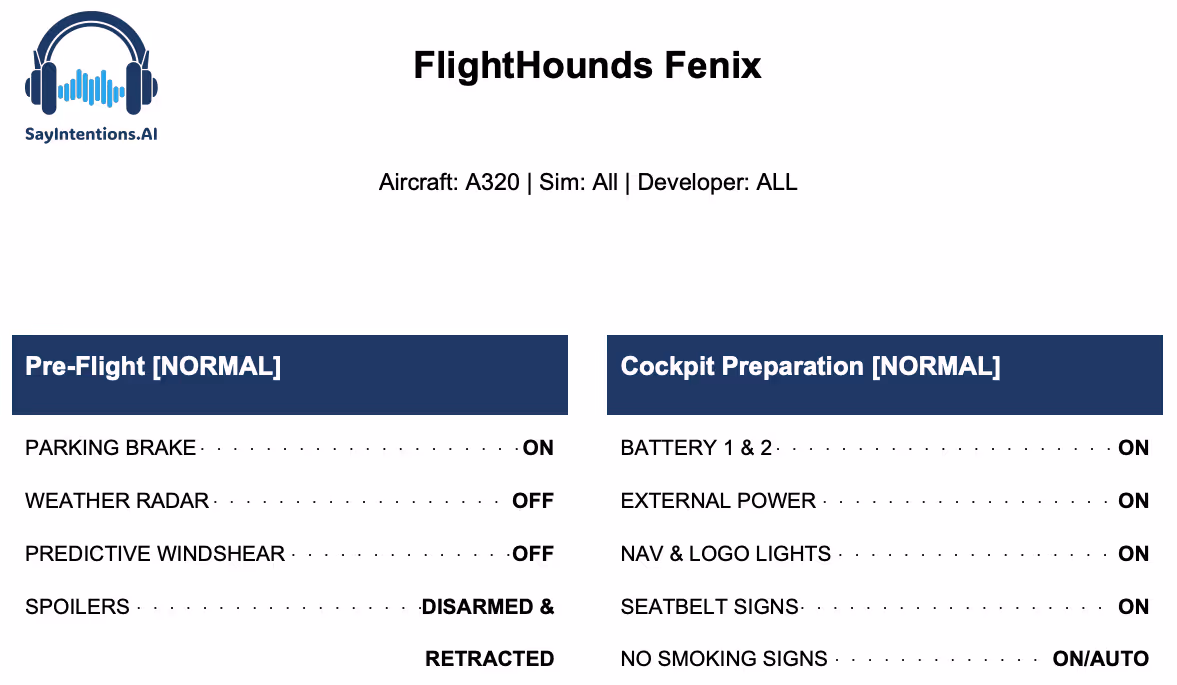Click the ON value for PARKING BRAKE

538,448
